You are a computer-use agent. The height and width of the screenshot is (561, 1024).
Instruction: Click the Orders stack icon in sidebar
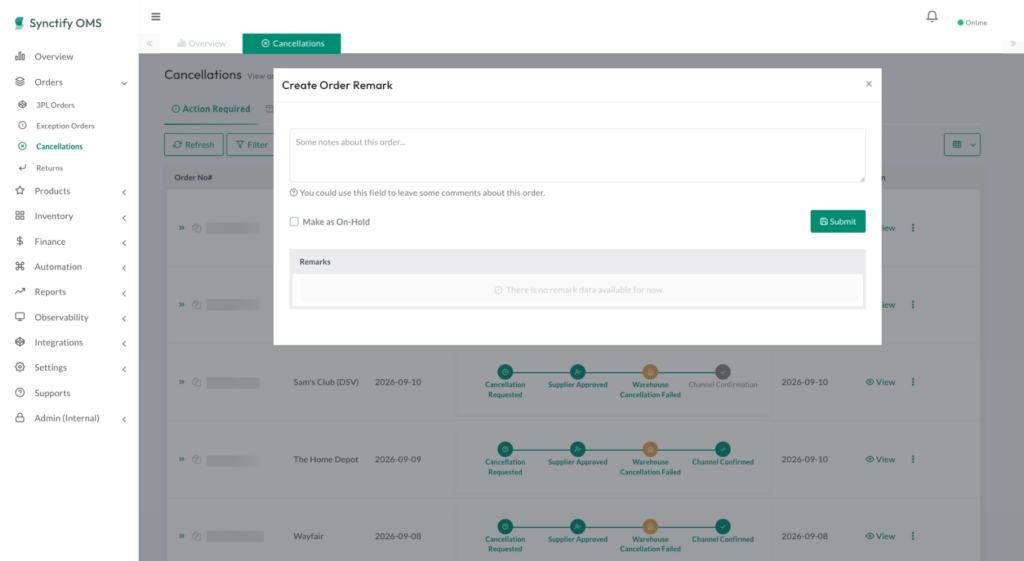(20, 82)
